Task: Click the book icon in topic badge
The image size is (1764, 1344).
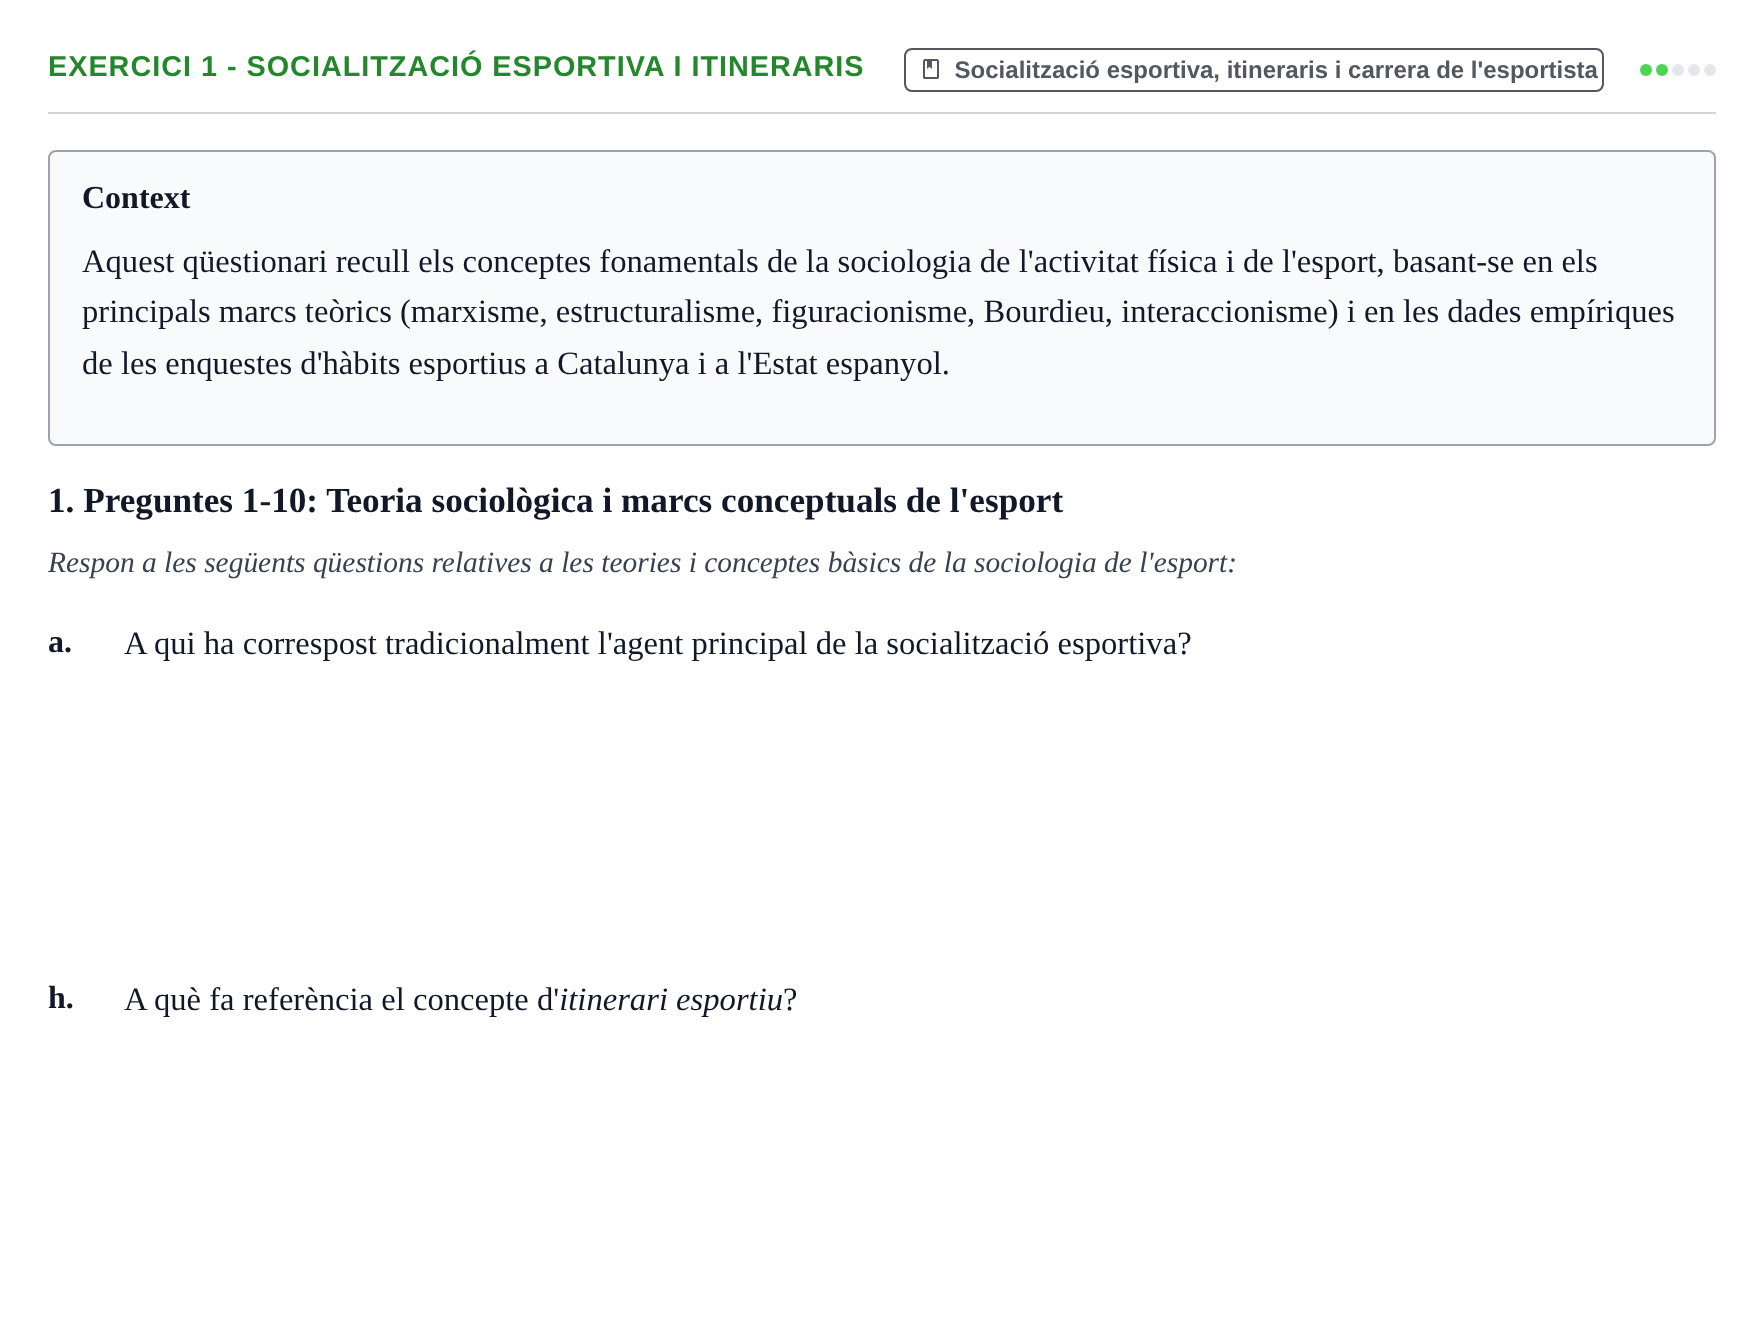Action: [x=931, y=70]
